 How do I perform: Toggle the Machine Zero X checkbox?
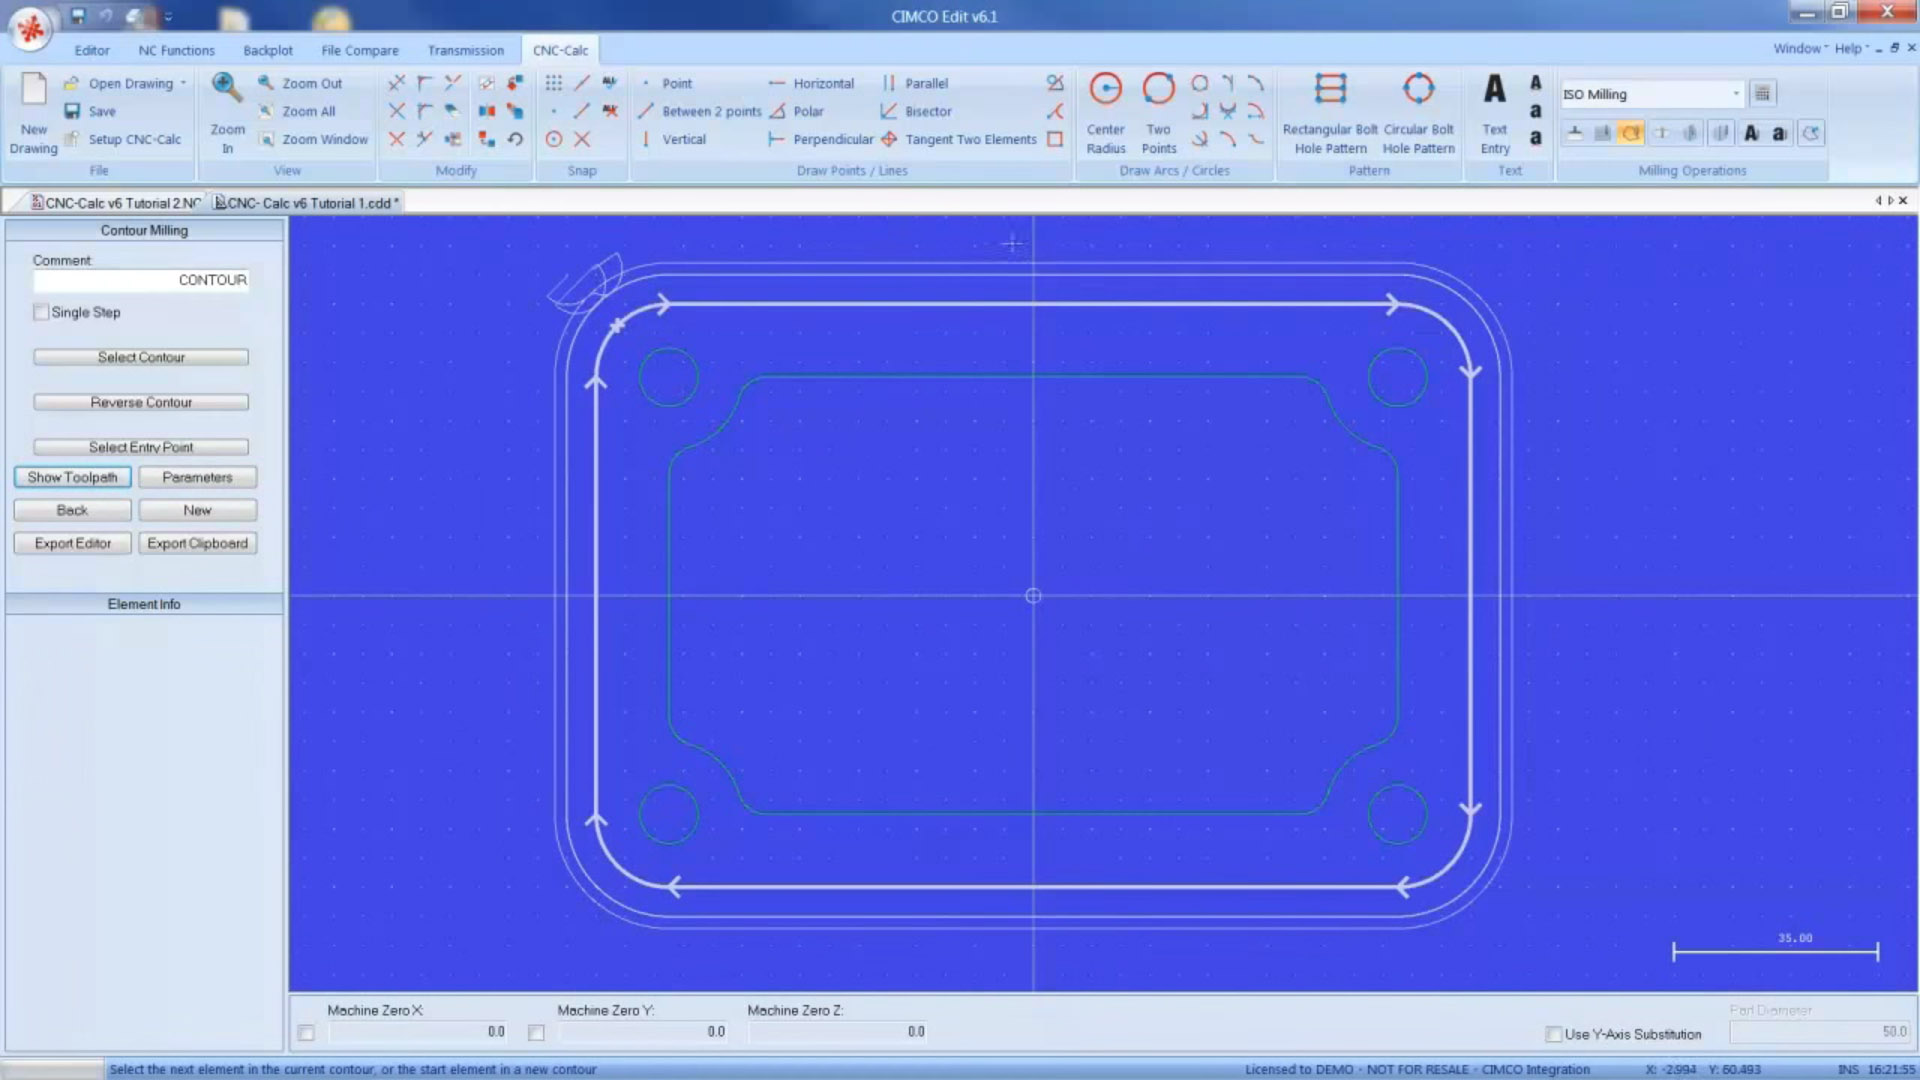click(x=306, y=1032)
